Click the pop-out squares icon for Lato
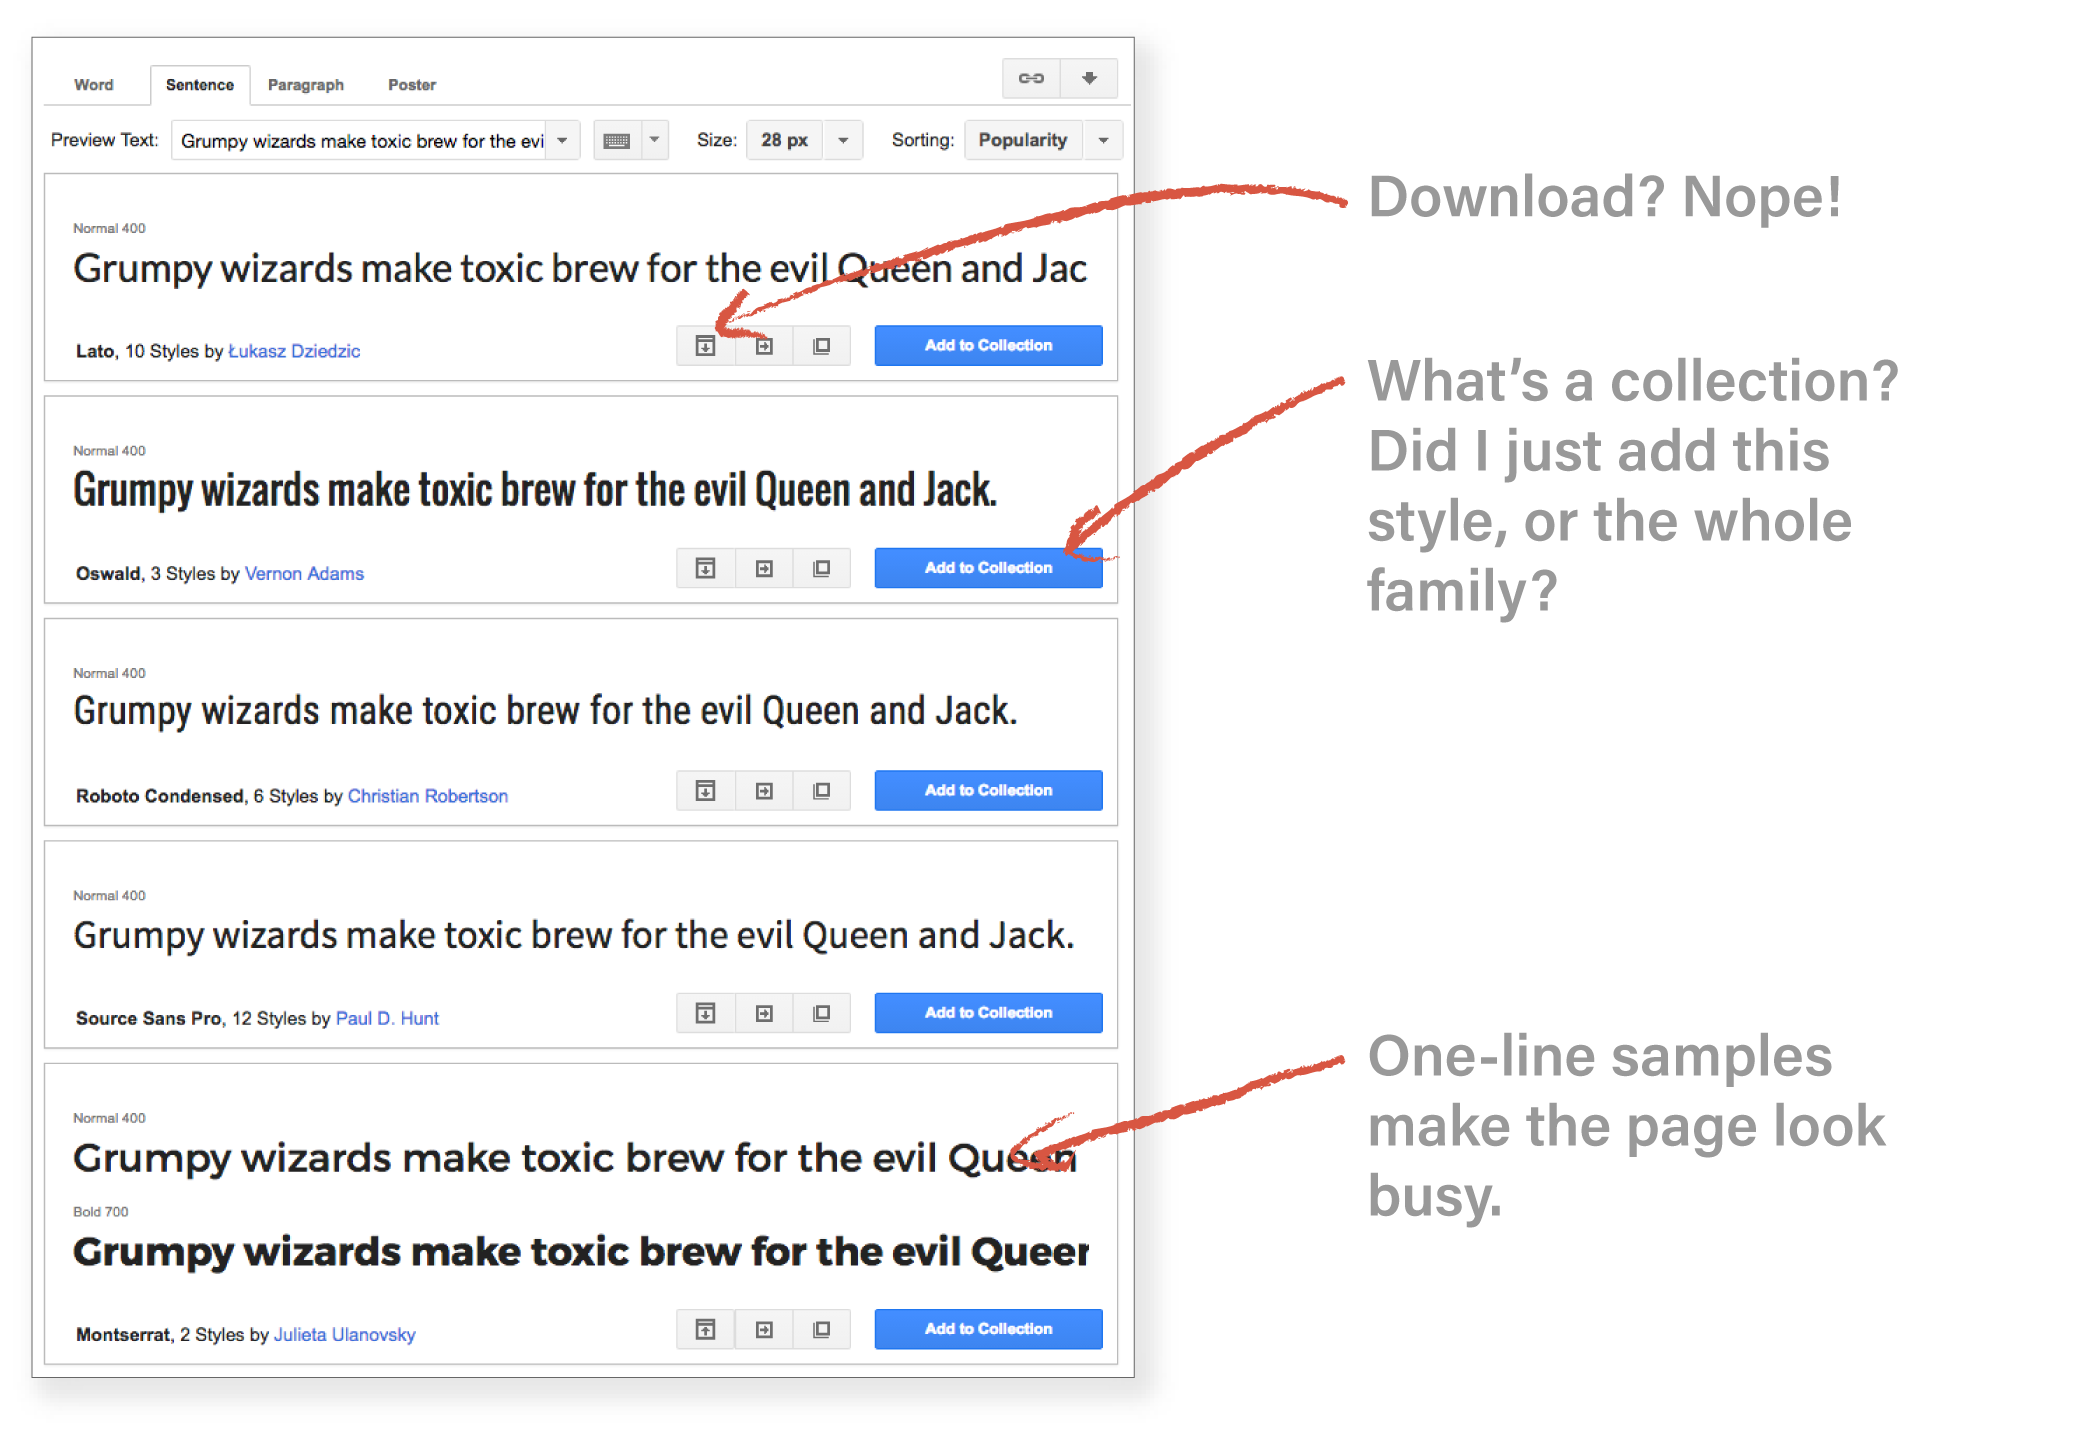Image resolution: width=2083 pixels, height=1432 pixels. pyautogui.click(x=822, y=346)
